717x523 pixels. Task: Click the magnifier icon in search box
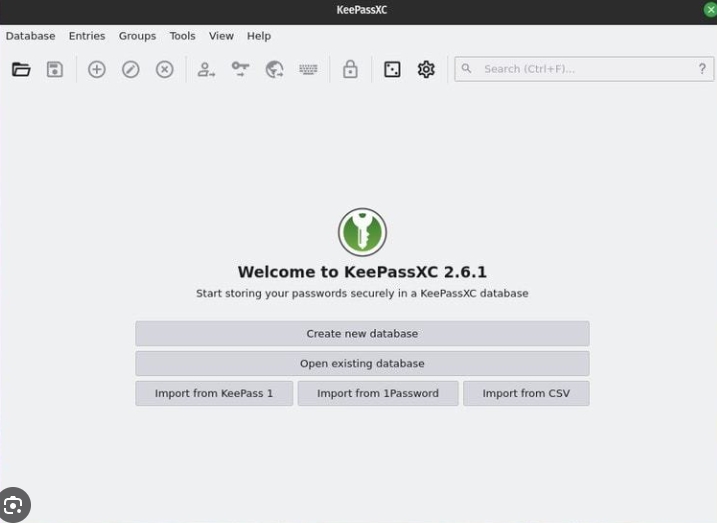[466, 69]
